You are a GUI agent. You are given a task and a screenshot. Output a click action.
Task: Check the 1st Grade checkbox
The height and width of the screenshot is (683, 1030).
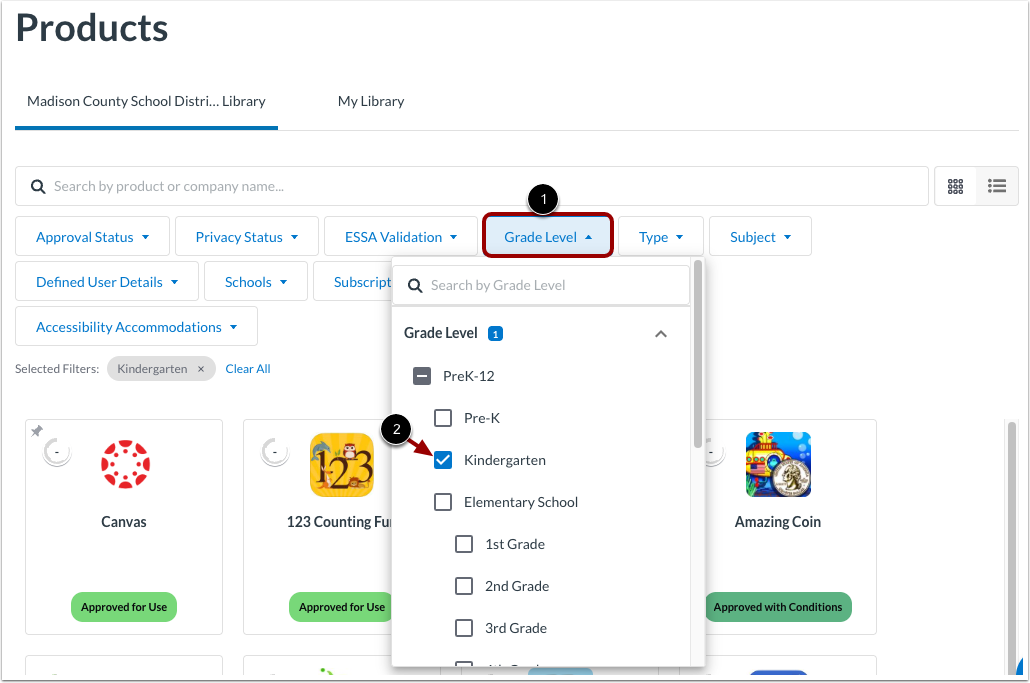click(x=464, y=544)
